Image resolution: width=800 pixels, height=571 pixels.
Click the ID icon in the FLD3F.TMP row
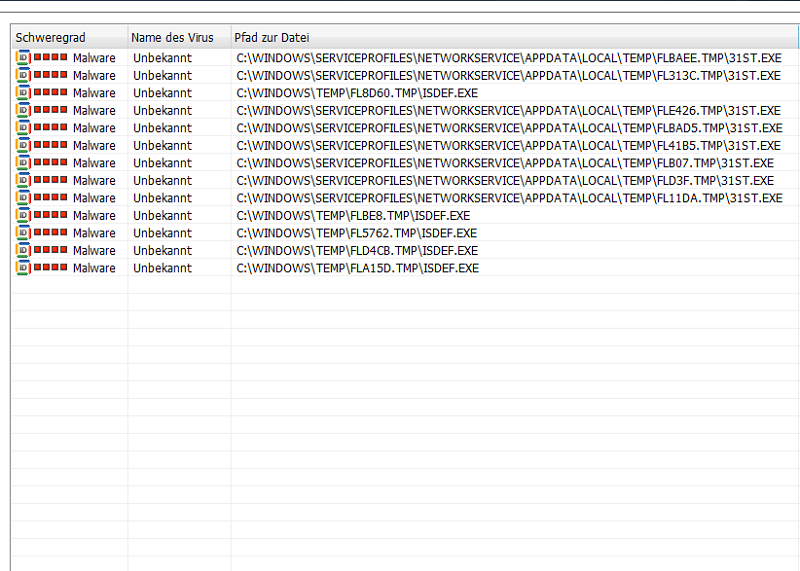pyautogui.click(x=23, y=180)
